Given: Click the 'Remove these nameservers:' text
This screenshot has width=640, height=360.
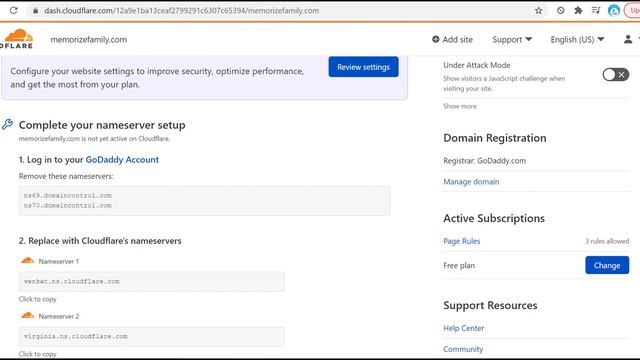Looking at the screenshot, I should click(x=66, y=176).
